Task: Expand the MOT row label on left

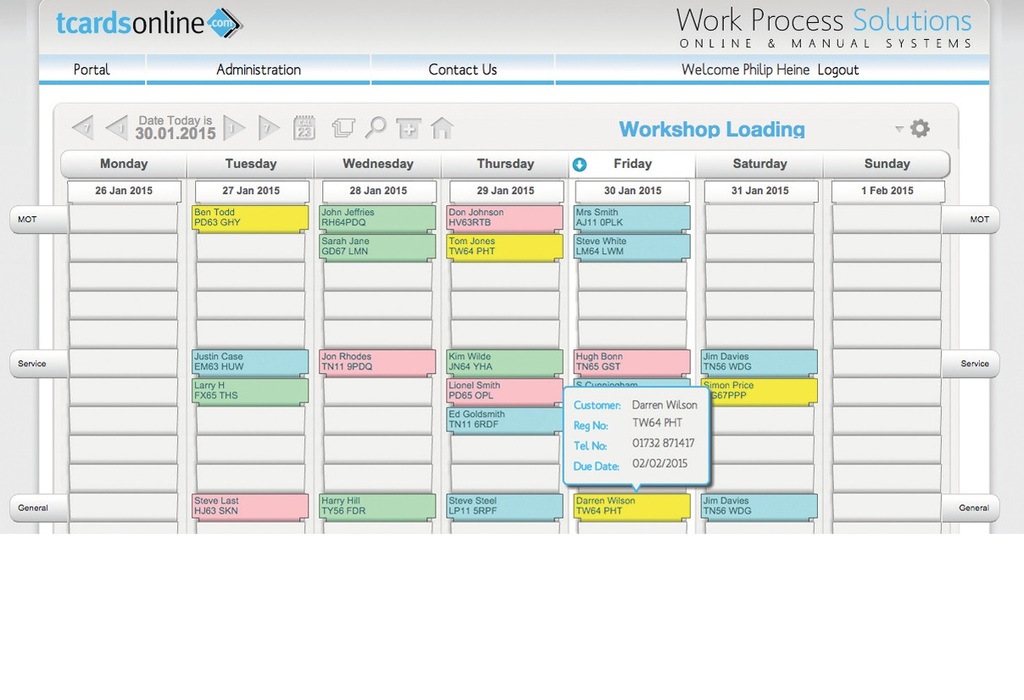Action: (x=28, y=219)
